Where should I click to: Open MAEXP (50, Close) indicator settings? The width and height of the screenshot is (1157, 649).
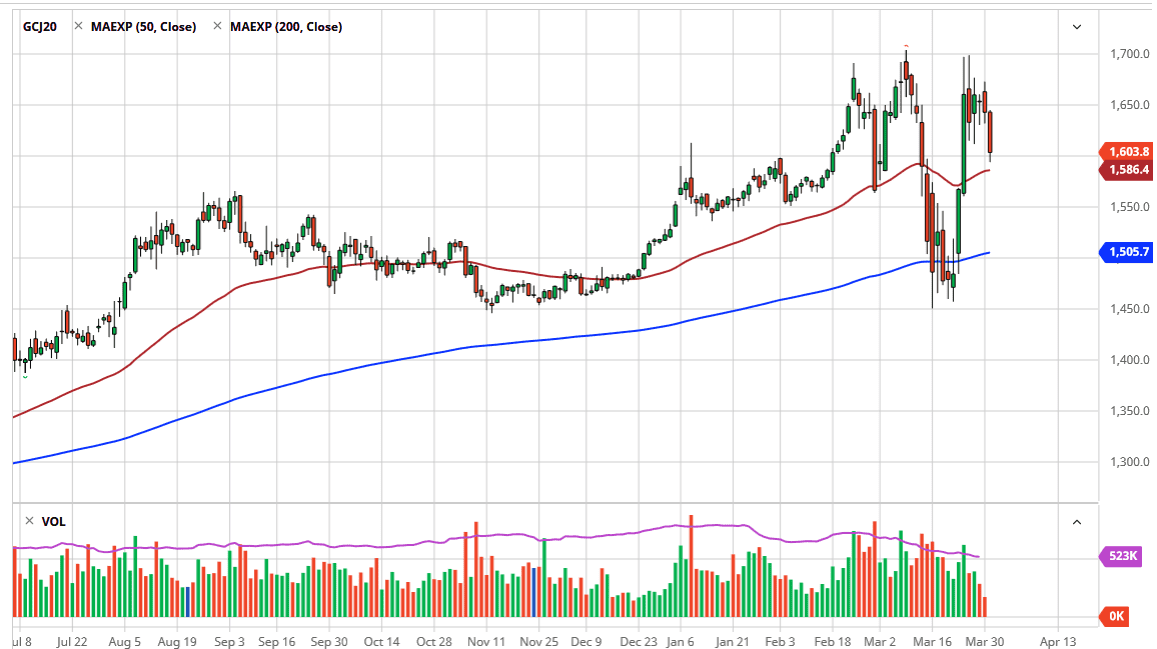(143, 27)
